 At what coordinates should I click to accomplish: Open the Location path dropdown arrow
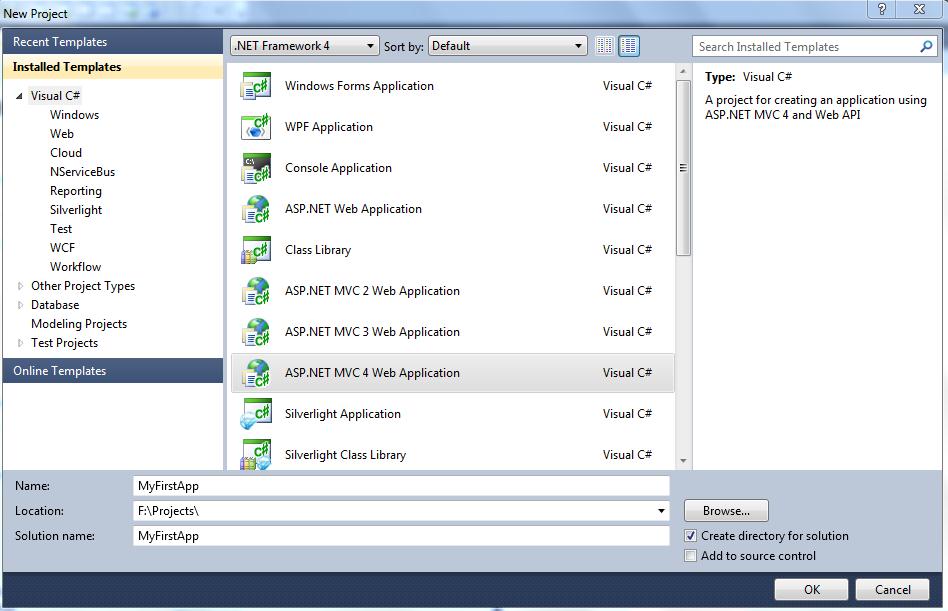click(661, 511)
